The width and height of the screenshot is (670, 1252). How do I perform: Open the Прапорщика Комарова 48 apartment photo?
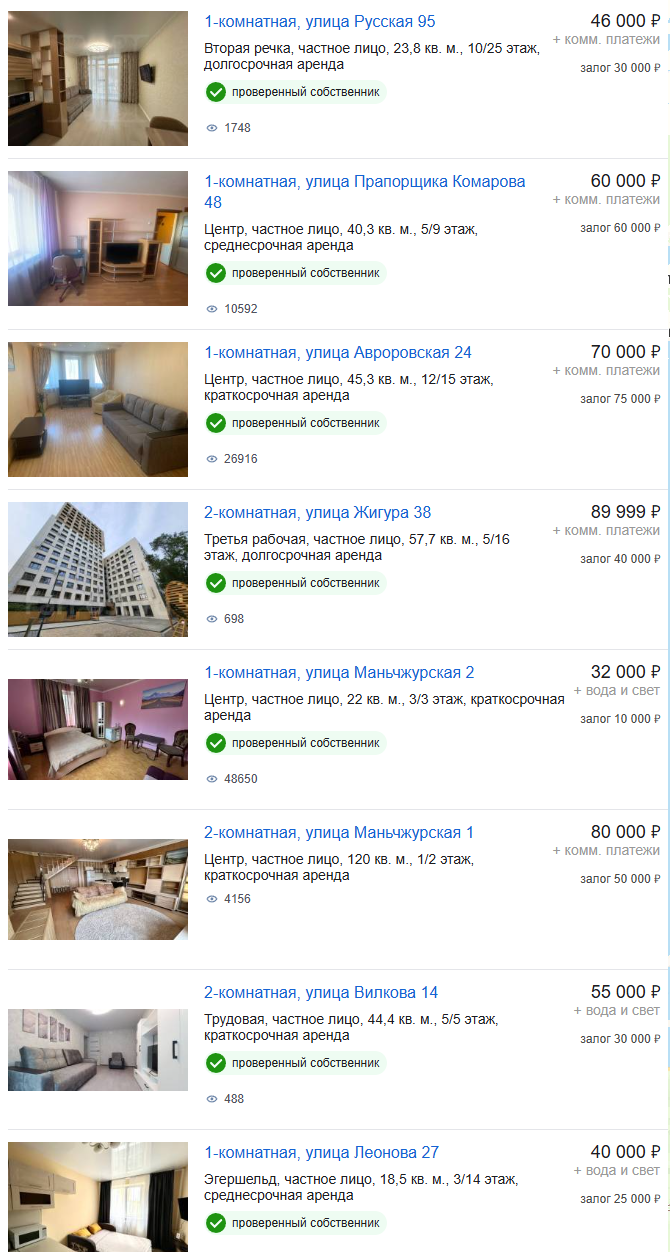tap(98, 238)
